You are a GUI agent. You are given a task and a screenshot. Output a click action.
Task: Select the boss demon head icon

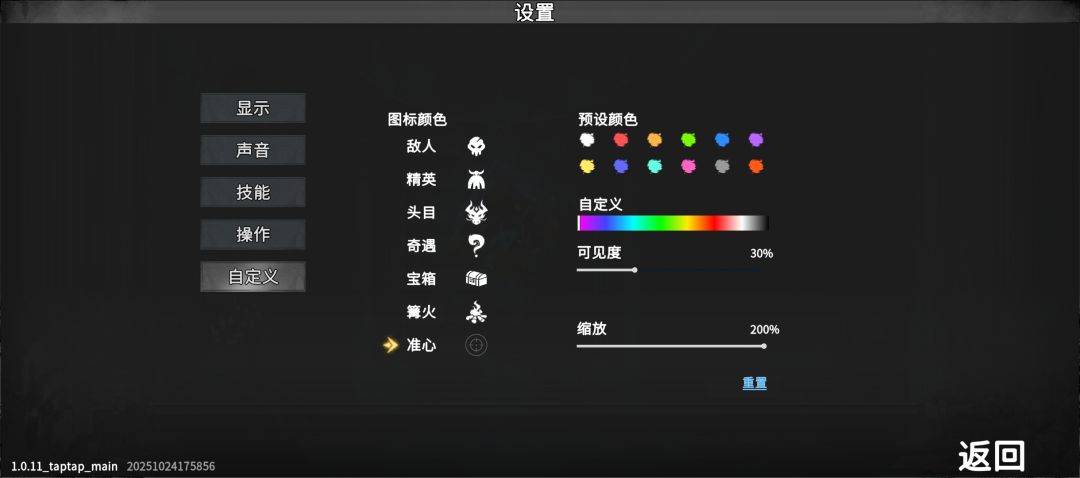click(476, 213)
